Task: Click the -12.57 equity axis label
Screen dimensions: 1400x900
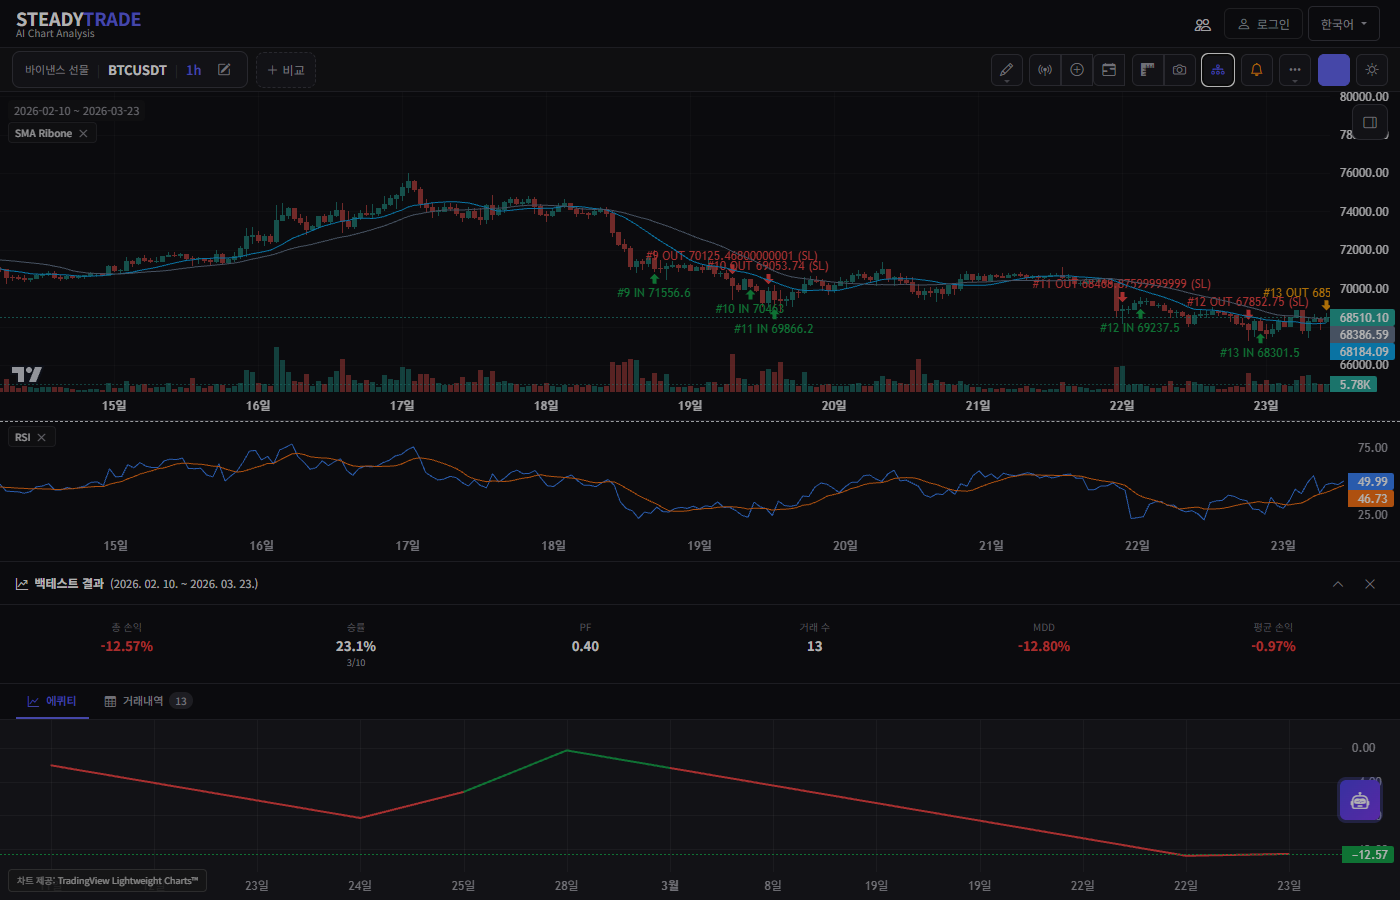Action: (x=1368, y=854)
